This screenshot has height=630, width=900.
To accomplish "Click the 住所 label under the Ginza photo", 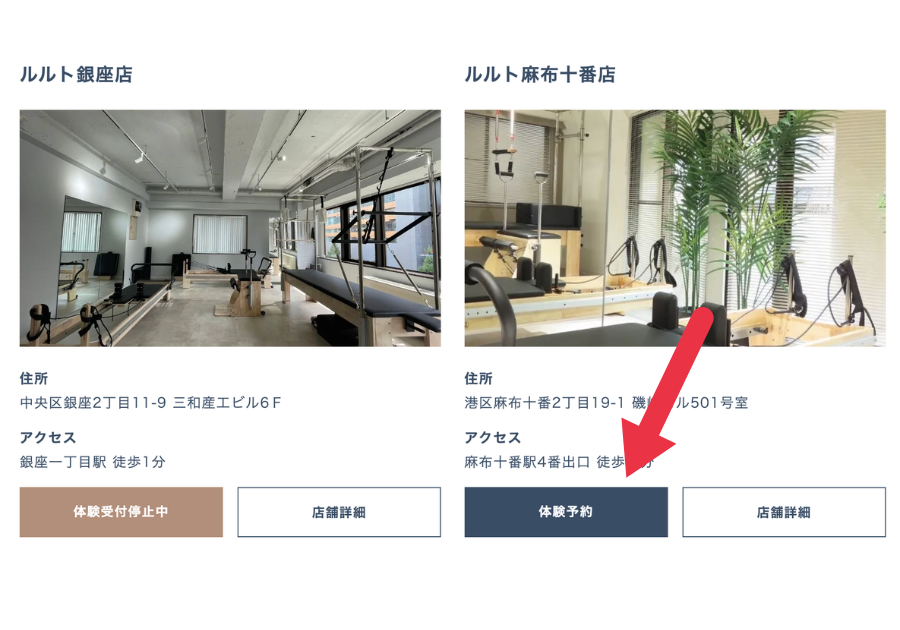I will tap(34, 379).
